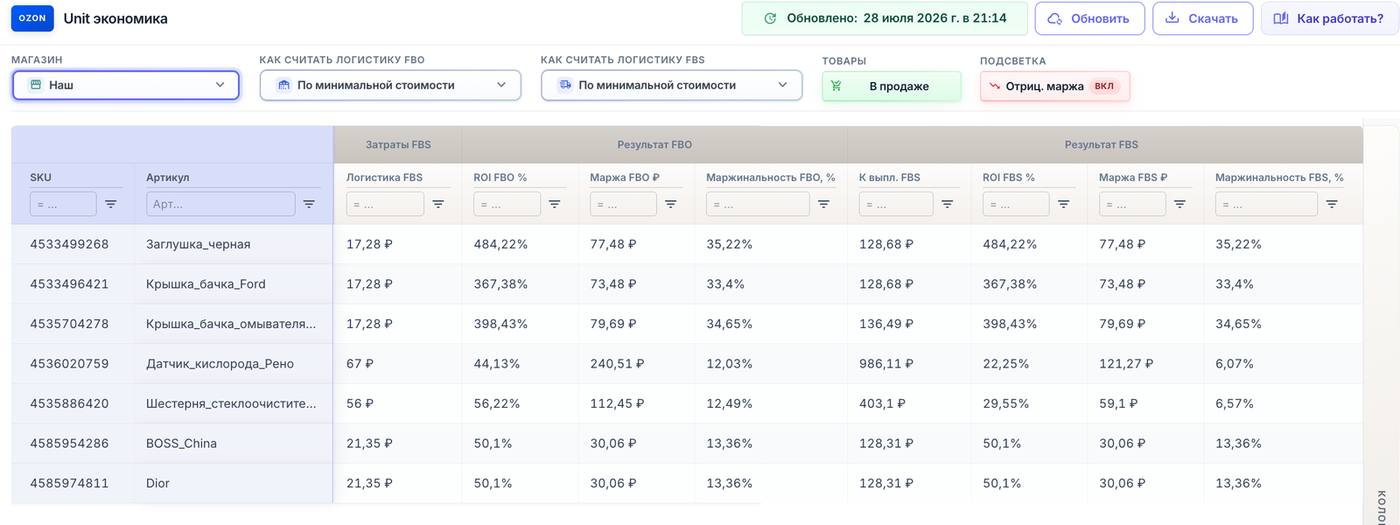The height and width of the screenshot is (525, 1400).
Task: Open the Как работать? help button
Action: click(1329, 18)
